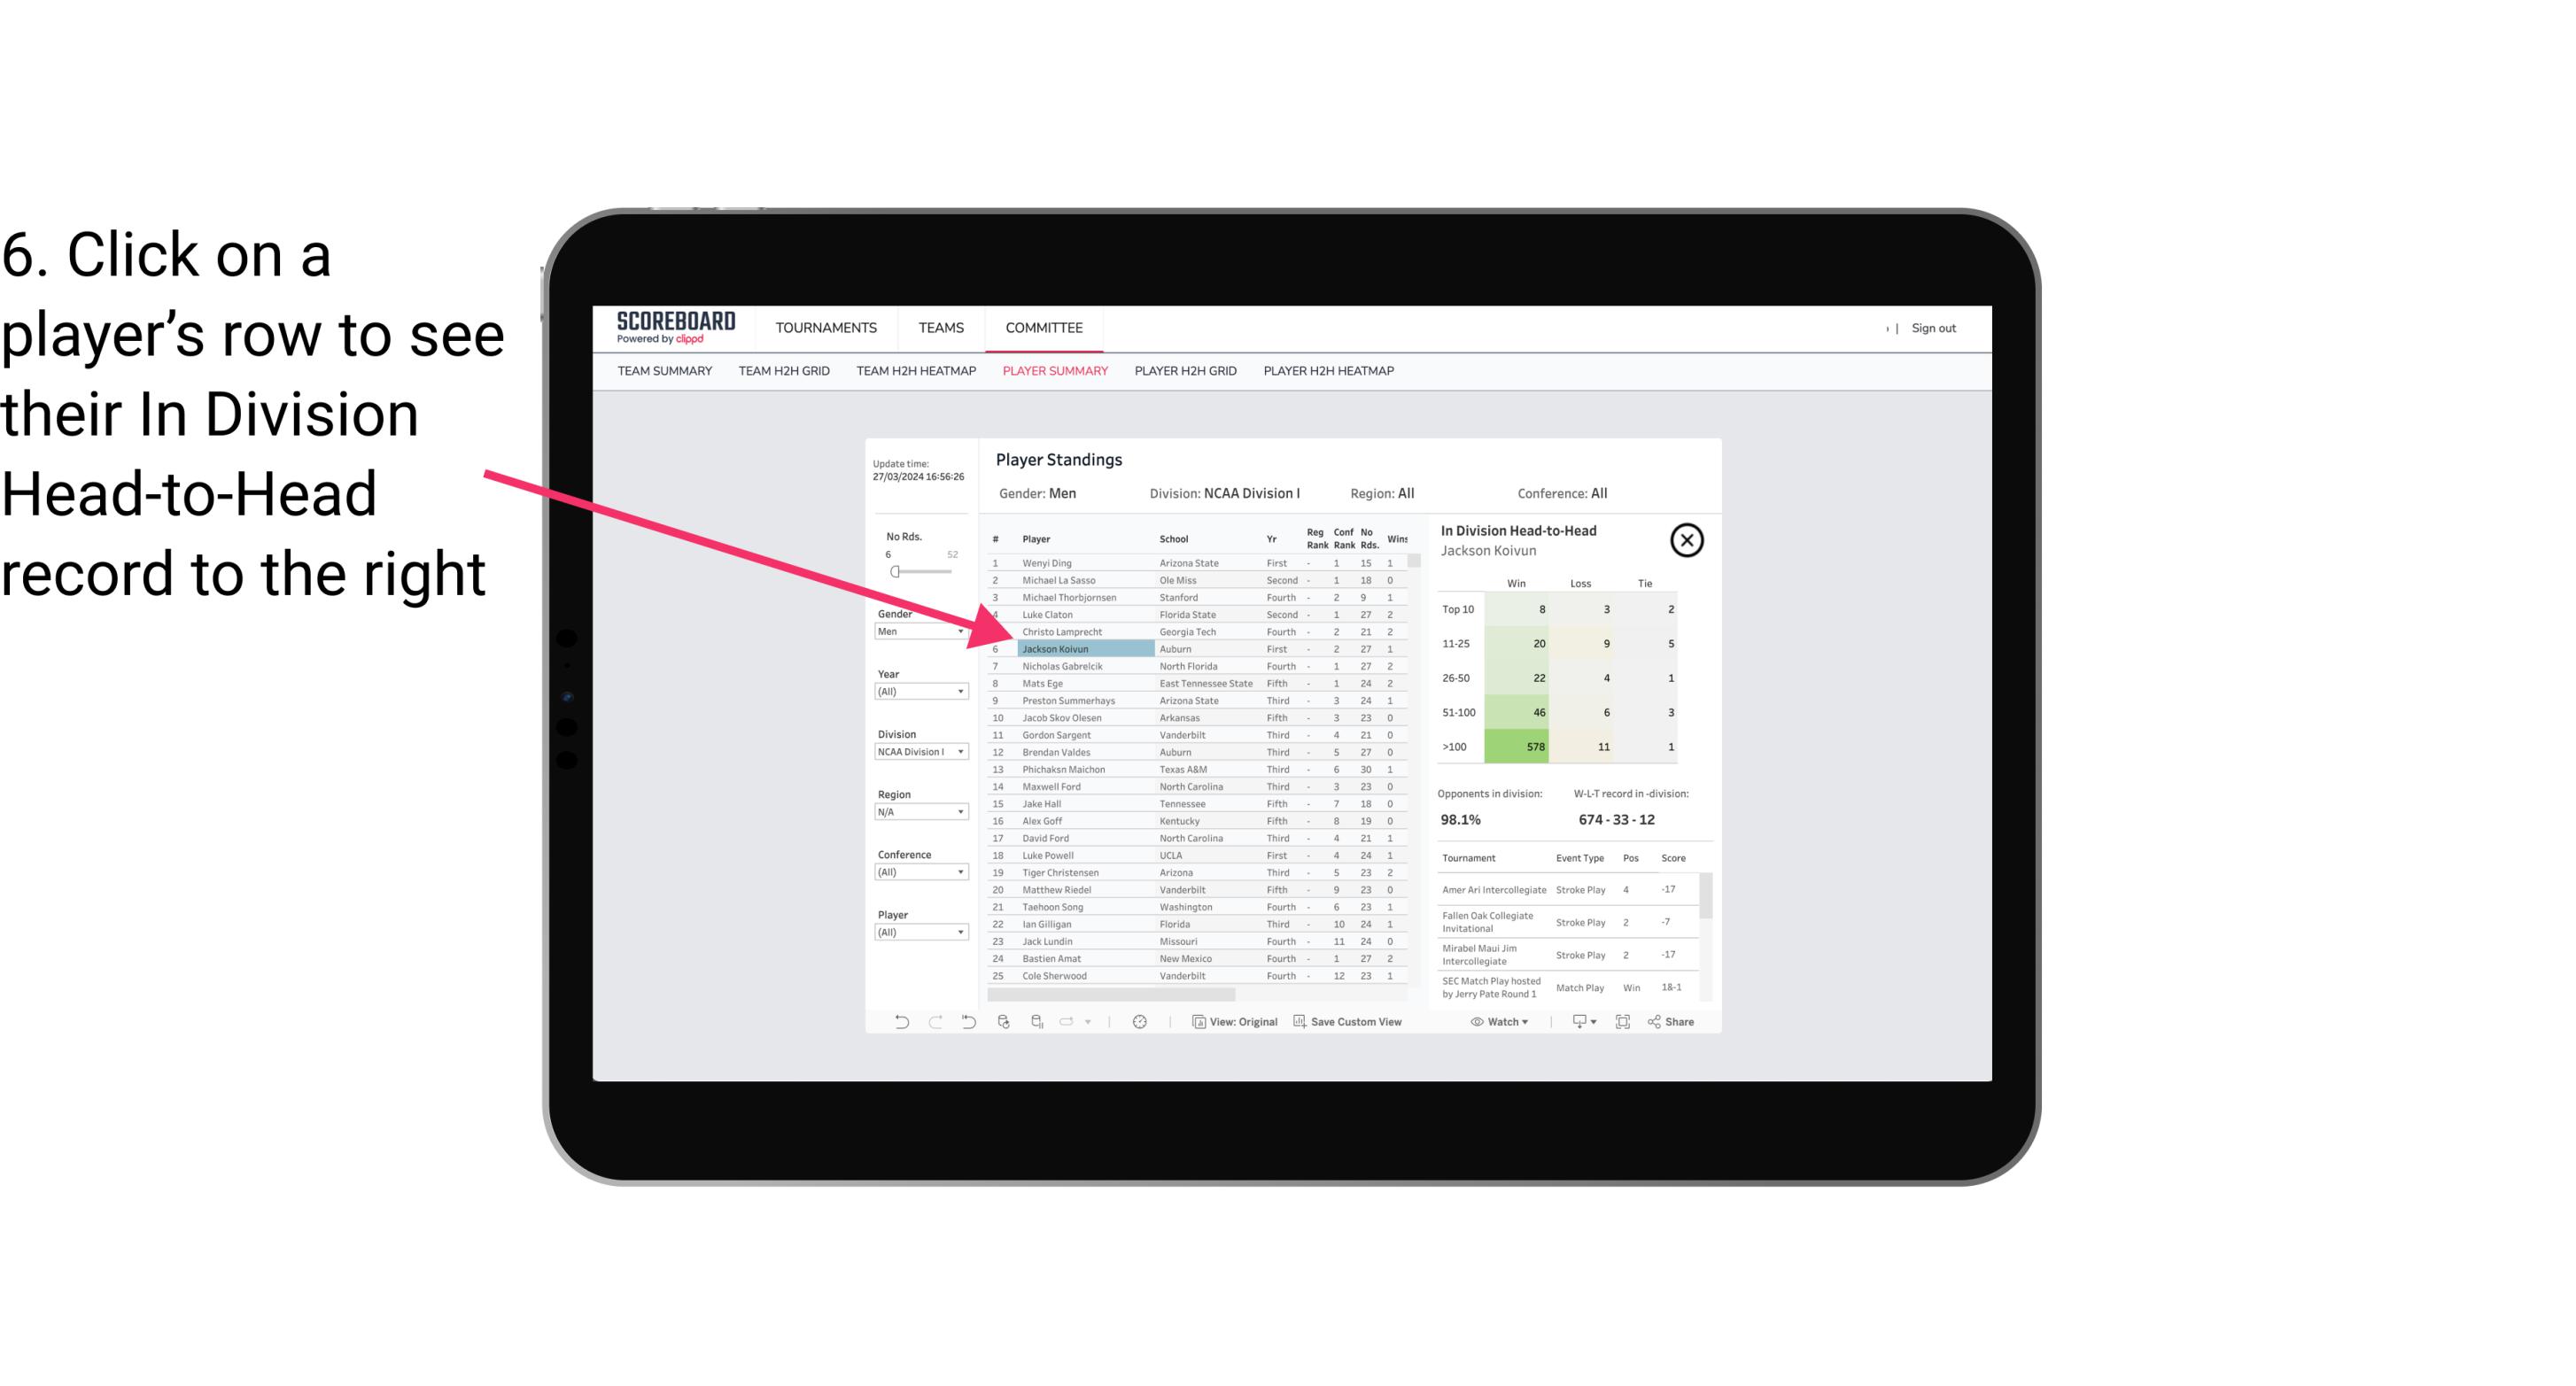The height and width of the screenshot is (1386, 2576).
Task: Click the Redo icon in toolbar
Action: pyautogui.click(x=935, y=1022)
